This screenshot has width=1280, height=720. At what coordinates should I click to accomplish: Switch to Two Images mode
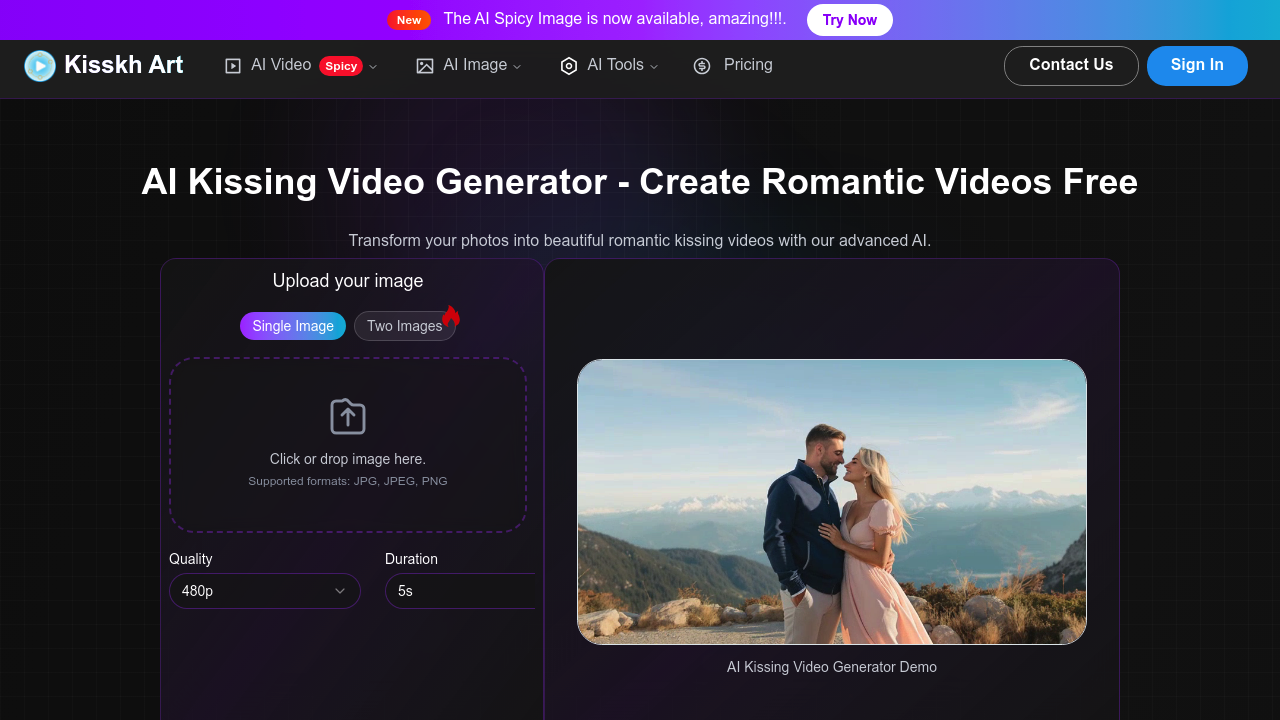click(404, 326)
